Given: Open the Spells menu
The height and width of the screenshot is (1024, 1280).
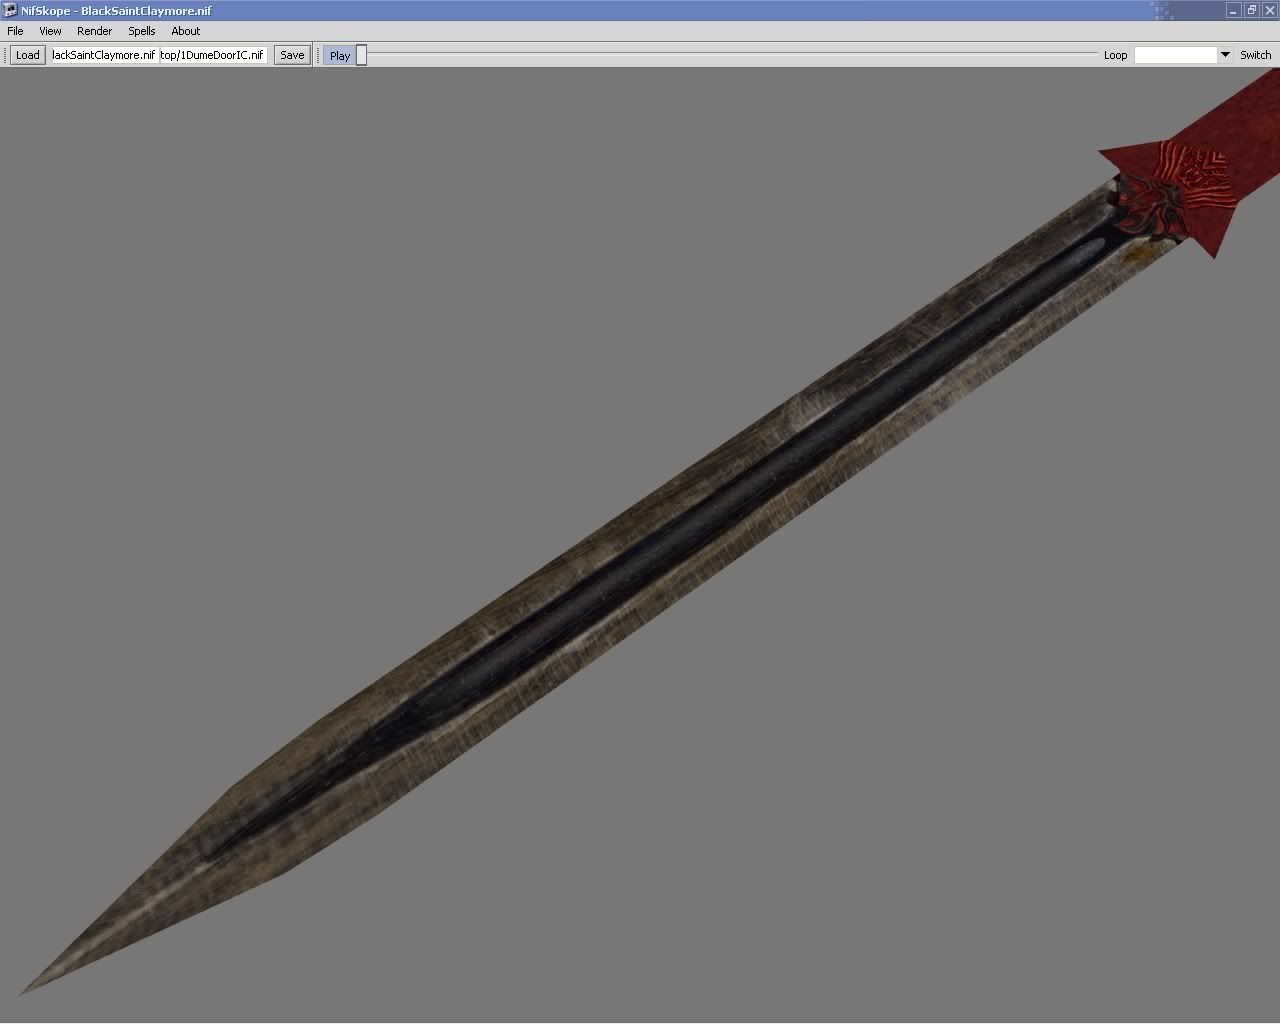Looking at the screenshot, I should (141, 31).
